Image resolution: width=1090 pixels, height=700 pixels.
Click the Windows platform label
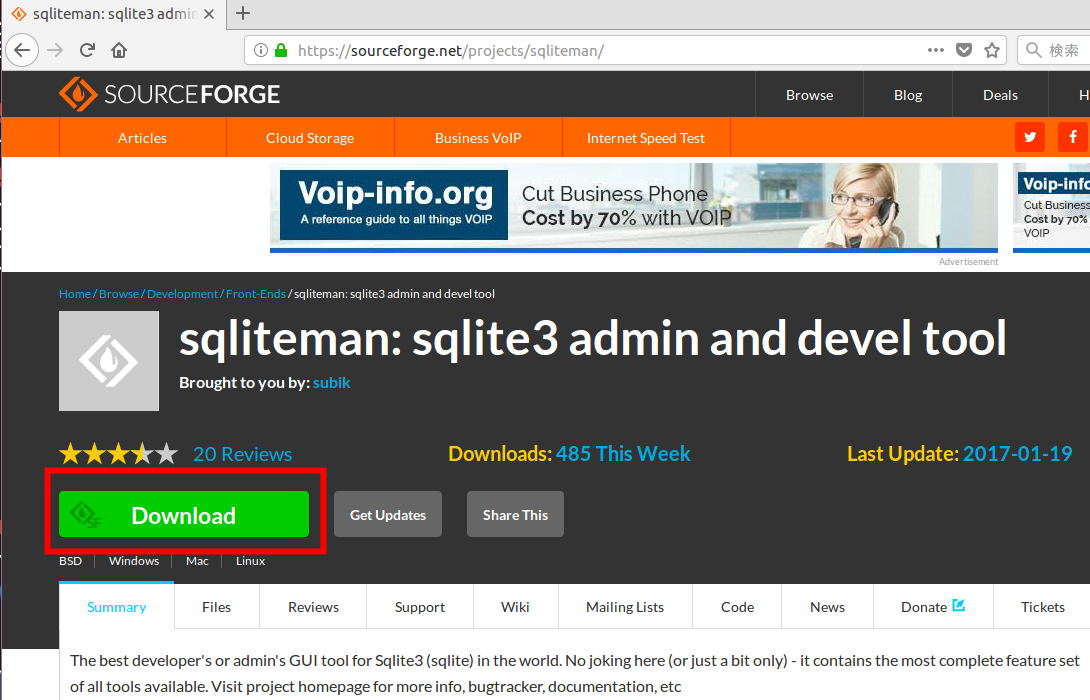point(134,561)
